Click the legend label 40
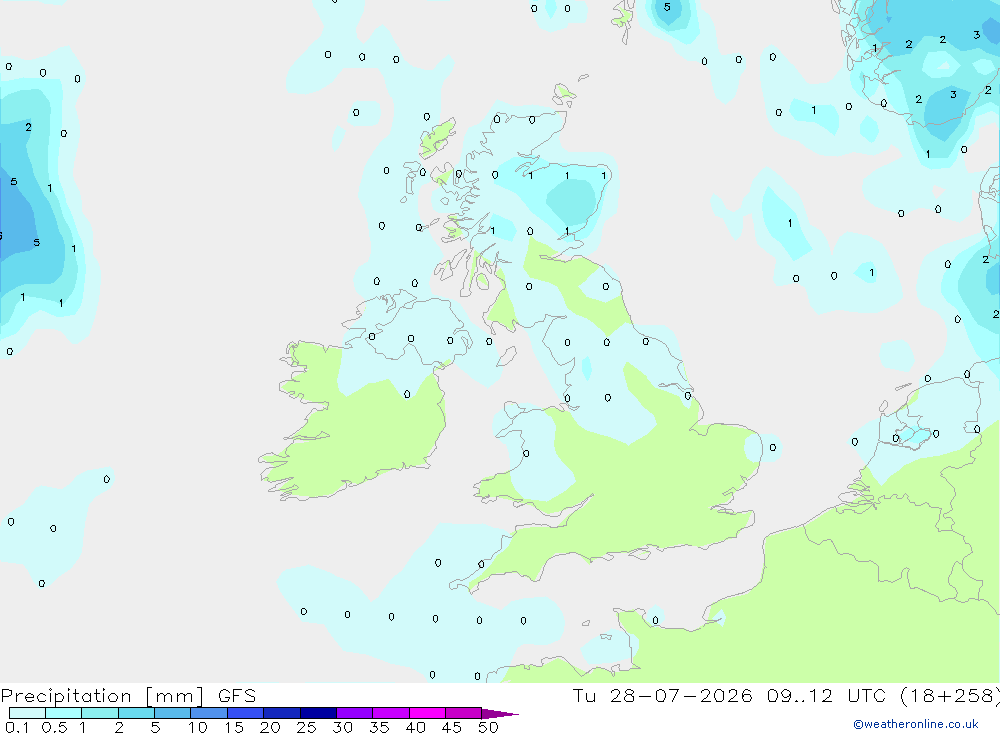Screen dimensions: 1000x733 point(415,727)
